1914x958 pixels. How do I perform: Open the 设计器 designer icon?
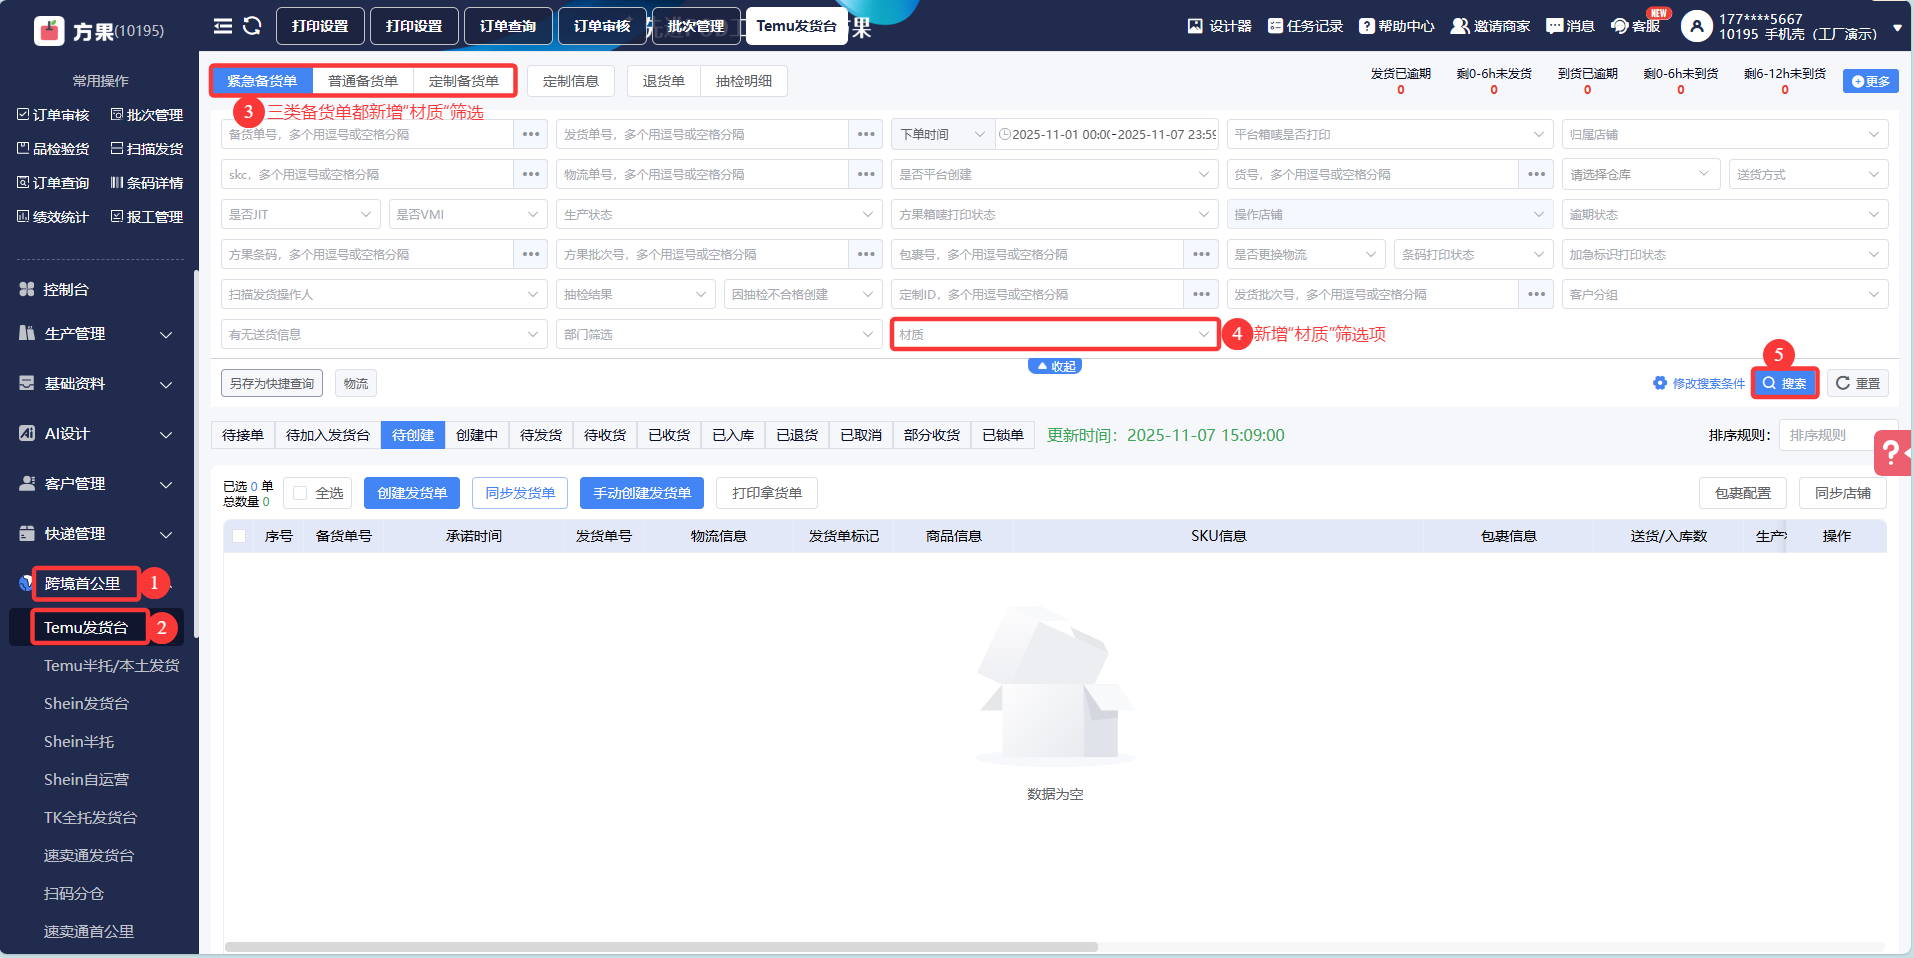click(1219, 26)
